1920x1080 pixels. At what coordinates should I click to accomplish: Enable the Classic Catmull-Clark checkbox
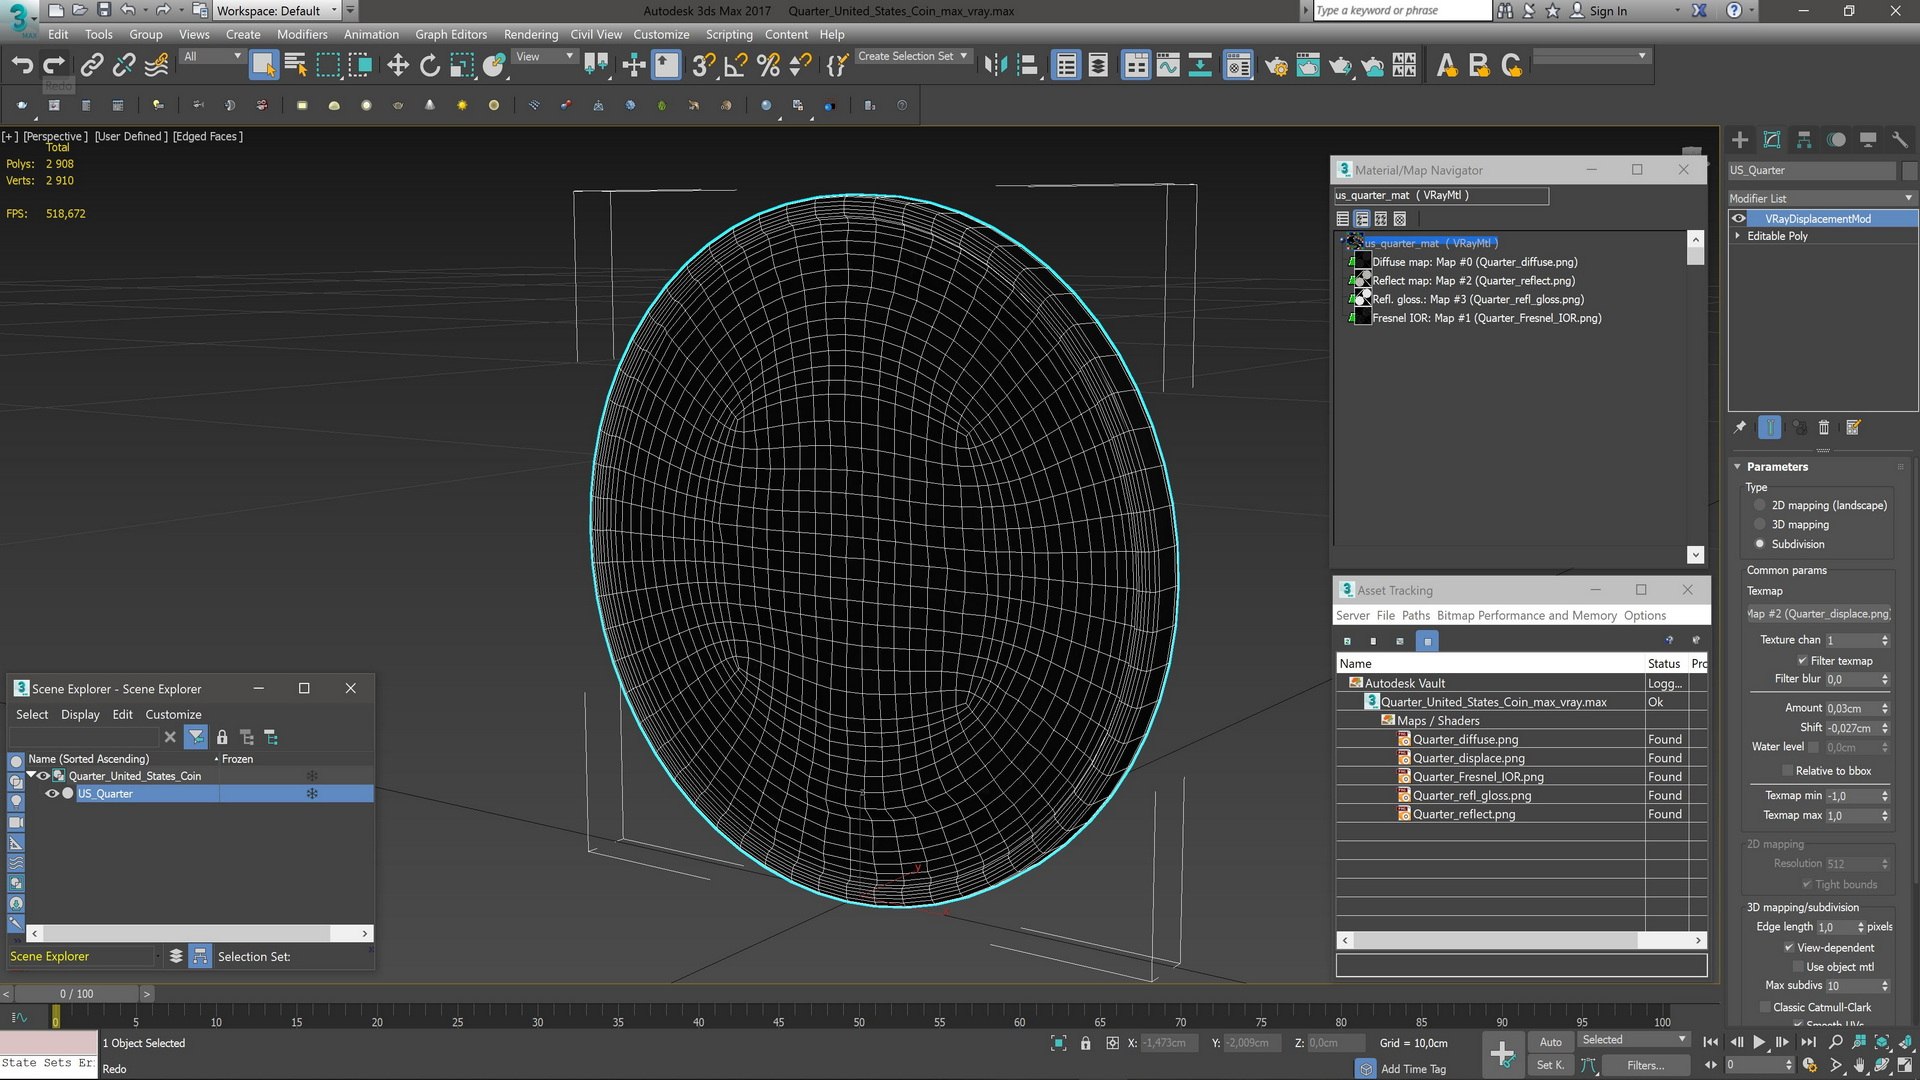click(1765, 1007)
